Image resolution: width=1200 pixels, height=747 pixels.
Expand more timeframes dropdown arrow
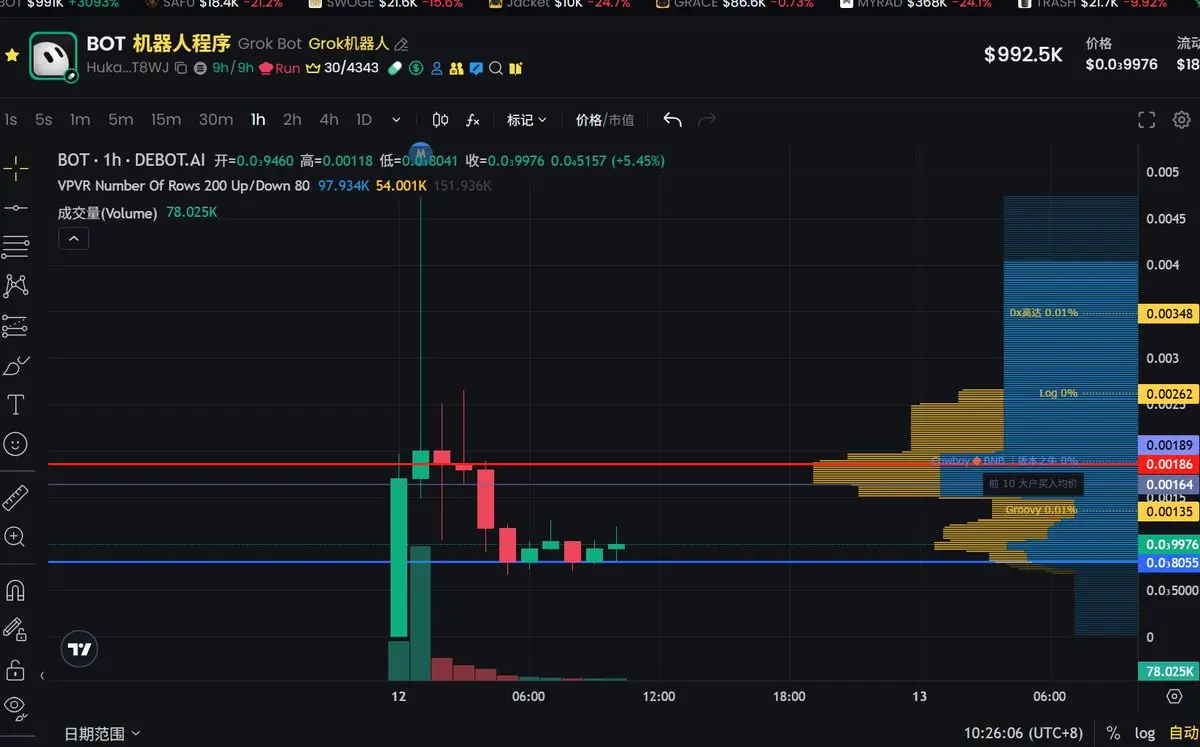[x=396, y=120]
